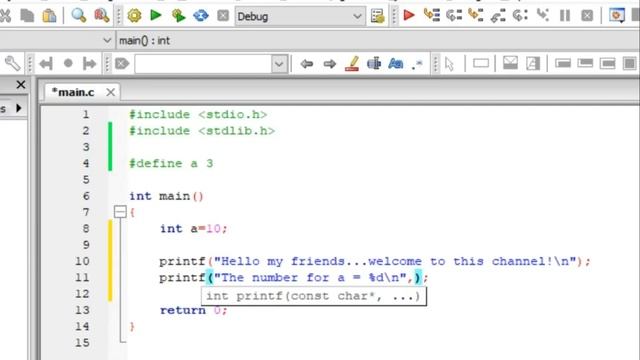Click the Next instruction debug icon
The image size is (640, 360).
(520, 16)
